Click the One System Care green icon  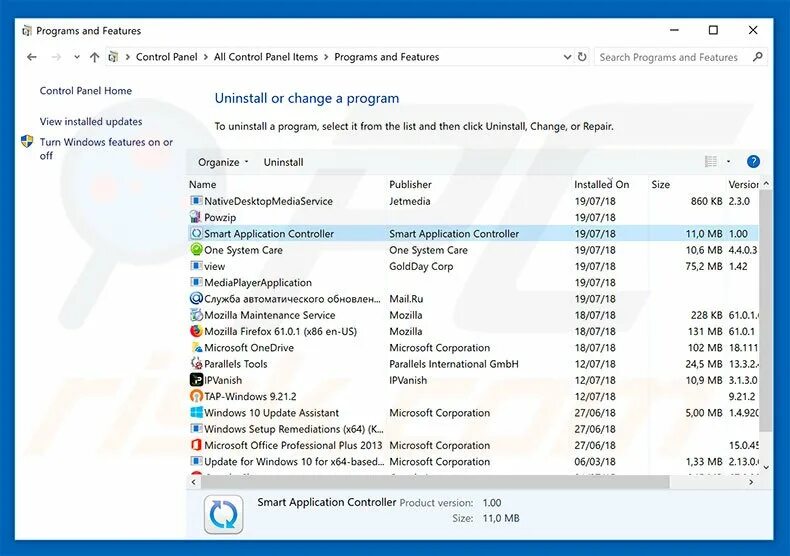click(196, 249)
